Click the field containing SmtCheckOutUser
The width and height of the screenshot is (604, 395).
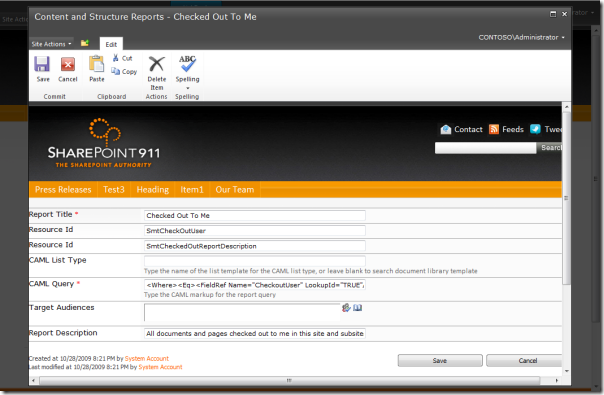(x=255, y=230)
